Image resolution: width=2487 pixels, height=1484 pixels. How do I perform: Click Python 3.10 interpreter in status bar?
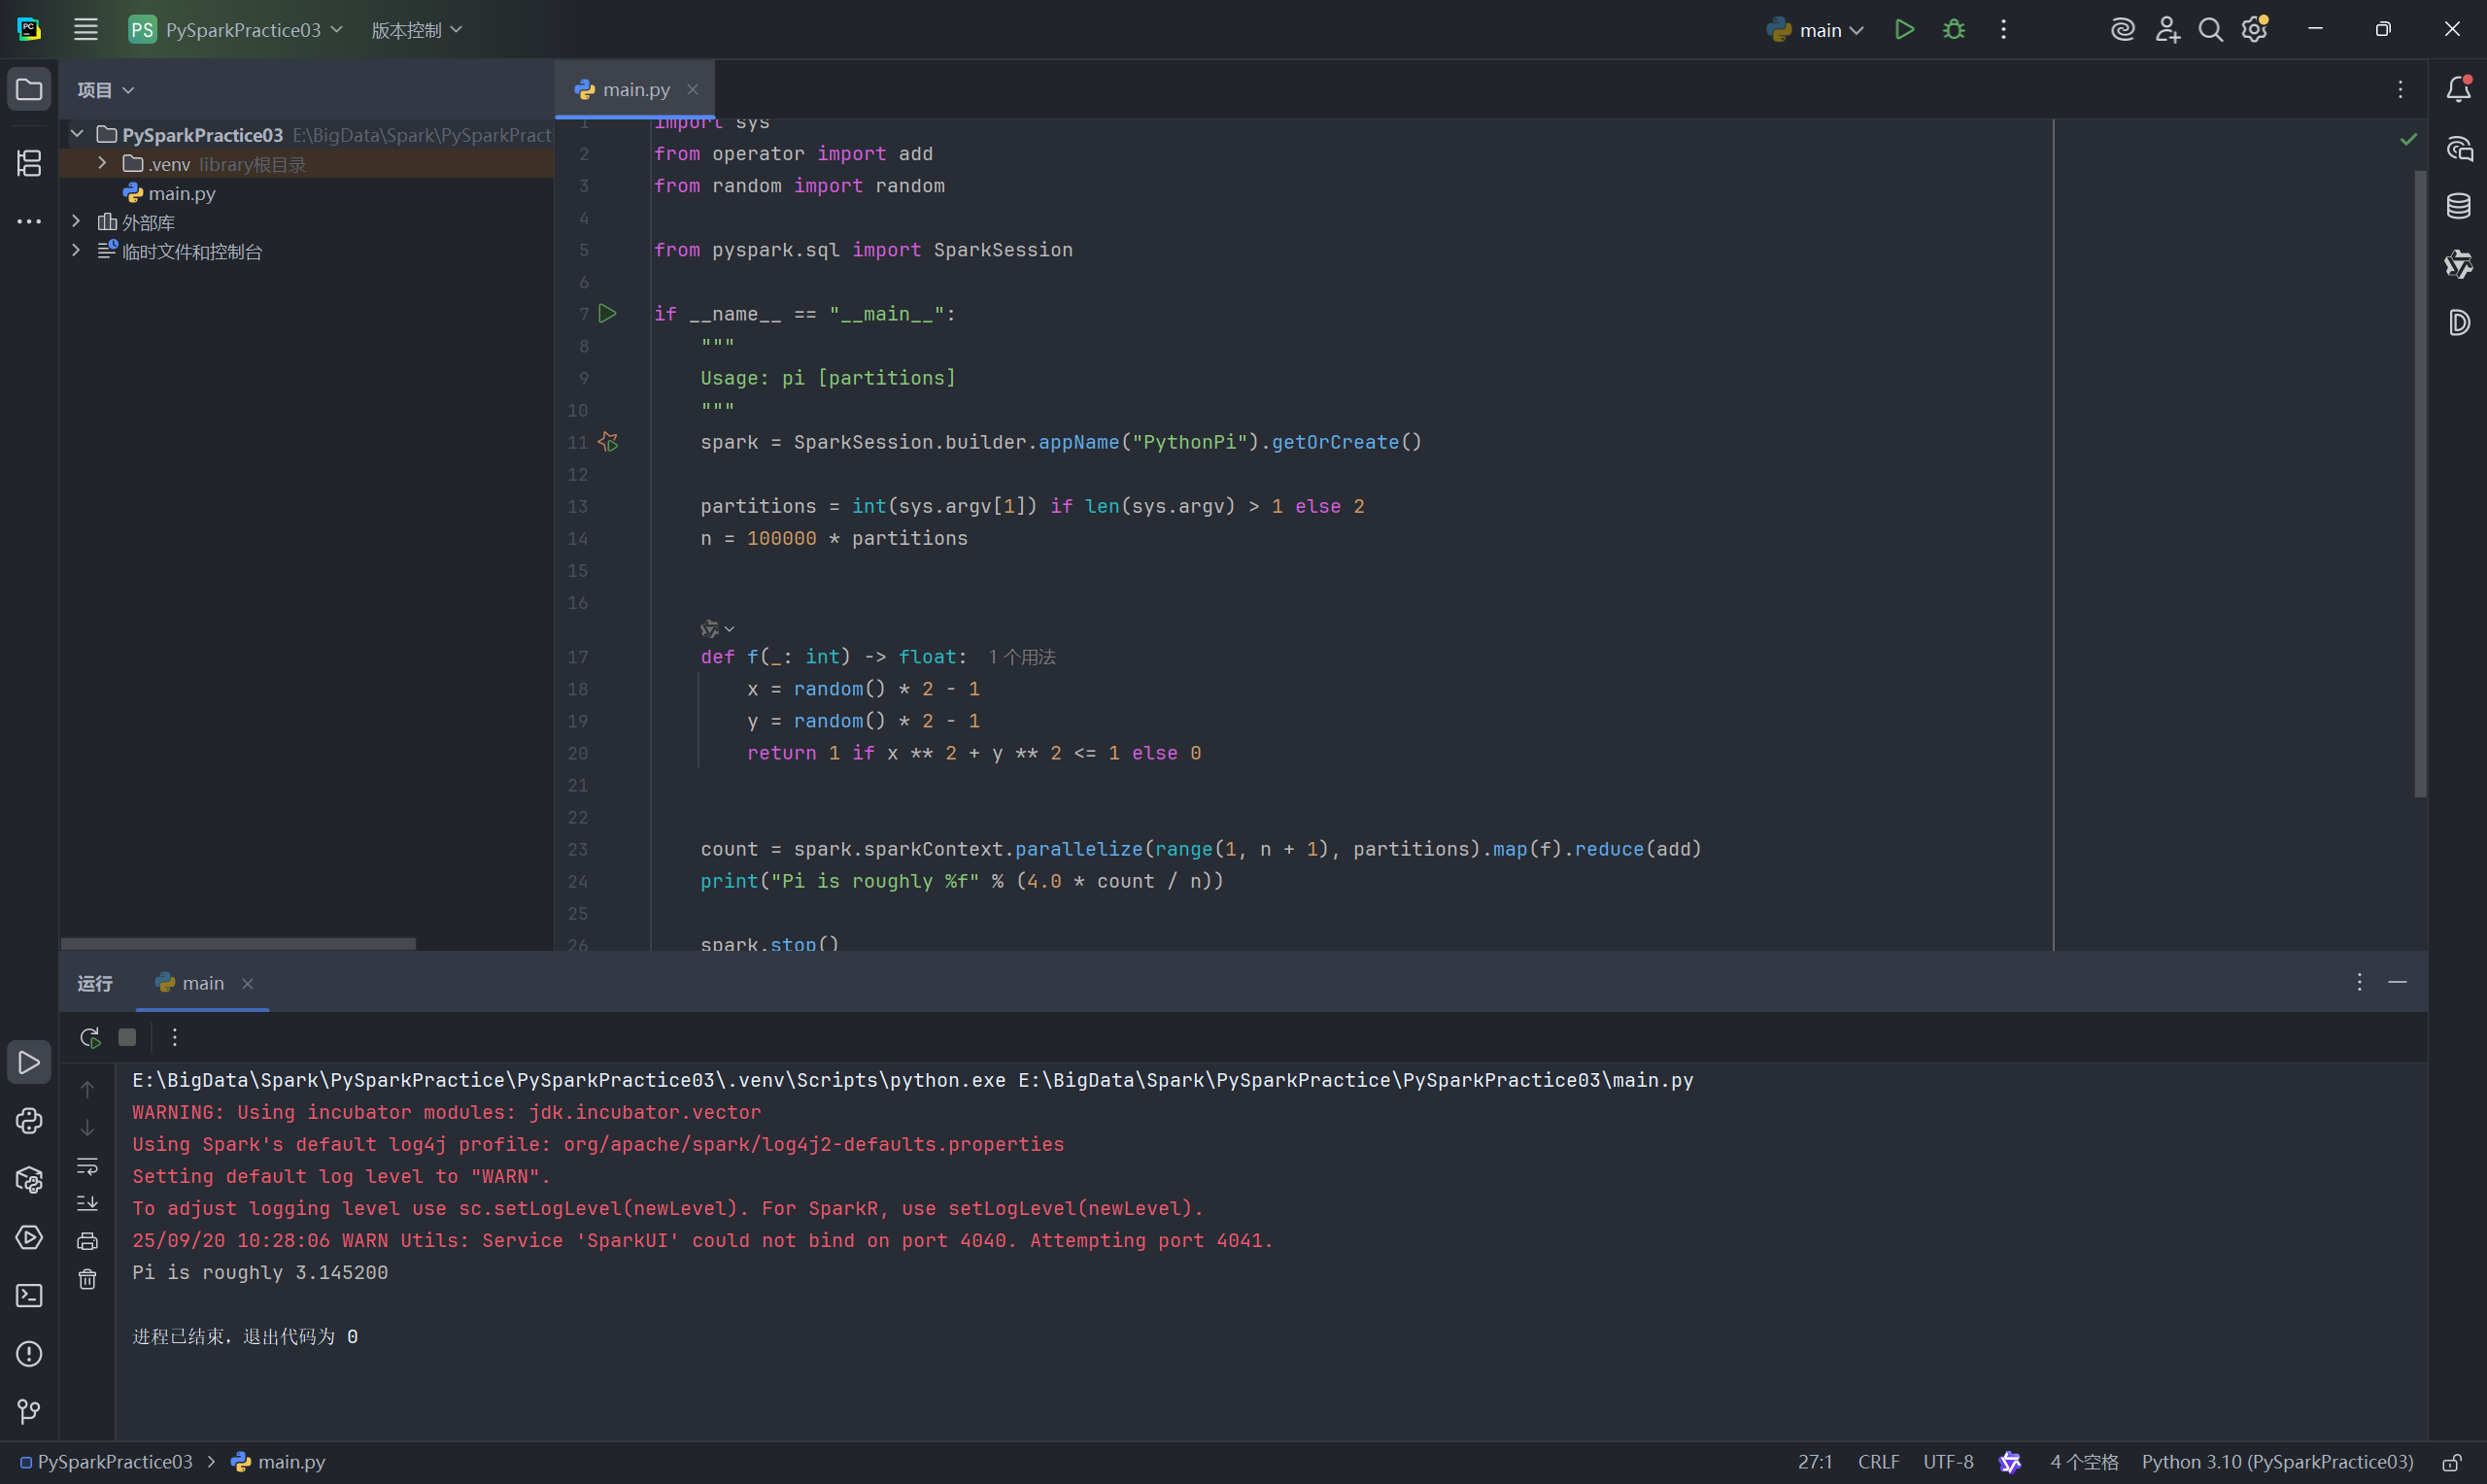[x=2277, y=1462]
